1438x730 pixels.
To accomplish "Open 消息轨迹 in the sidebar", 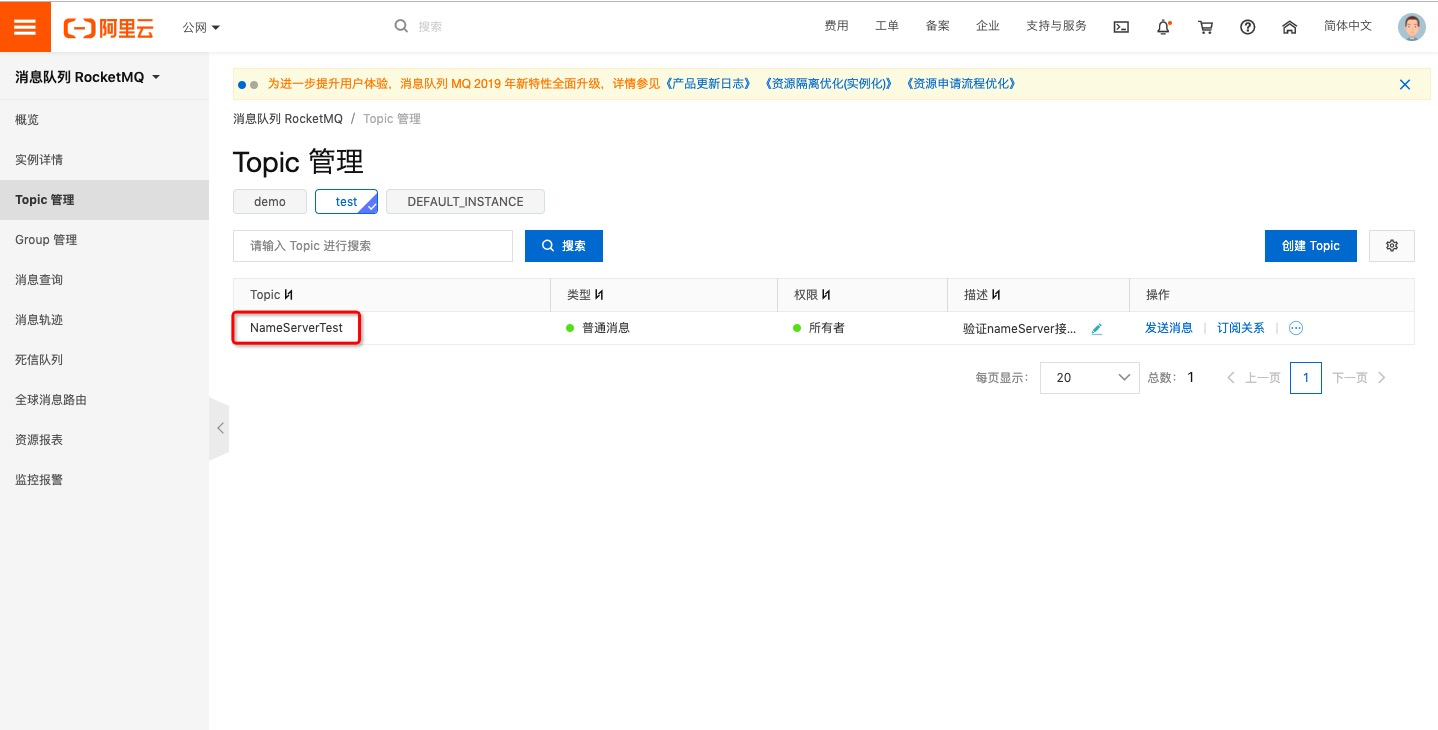I will [x=104, y=320].
